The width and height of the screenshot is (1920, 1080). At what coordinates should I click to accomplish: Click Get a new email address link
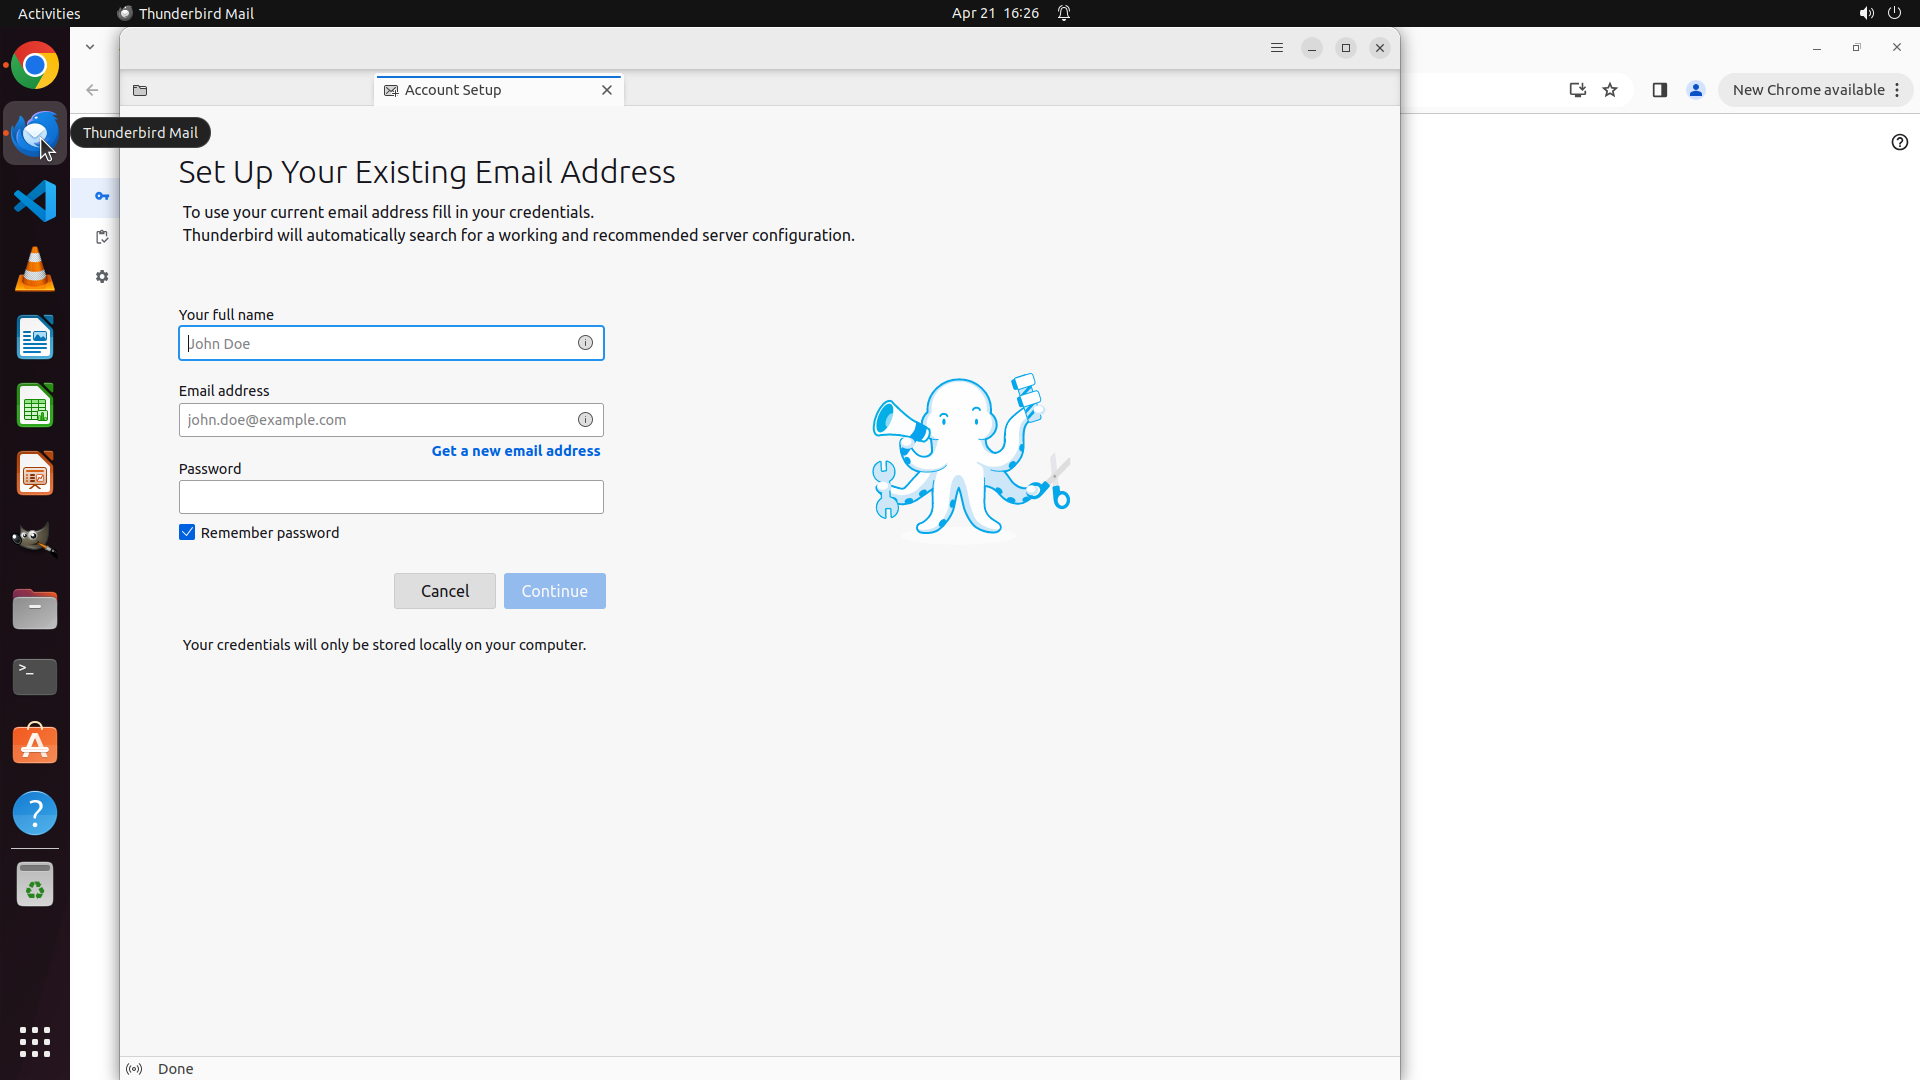516,451
